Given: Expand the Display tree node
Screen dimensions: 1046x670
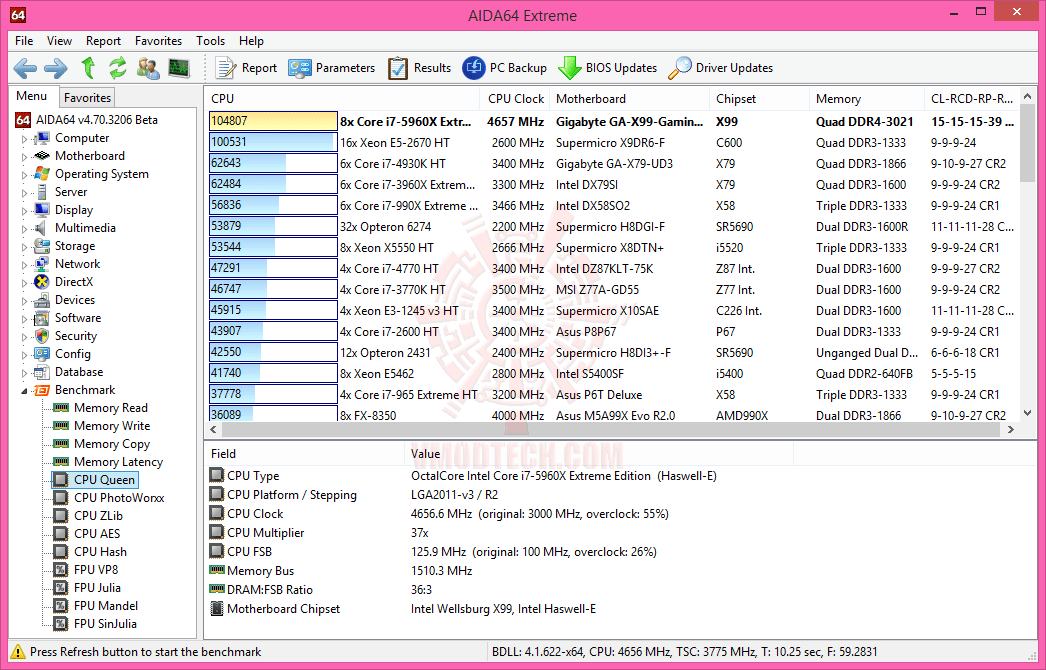Looking at the screenshot, I should pyautogui.click(x=25, y=211).
